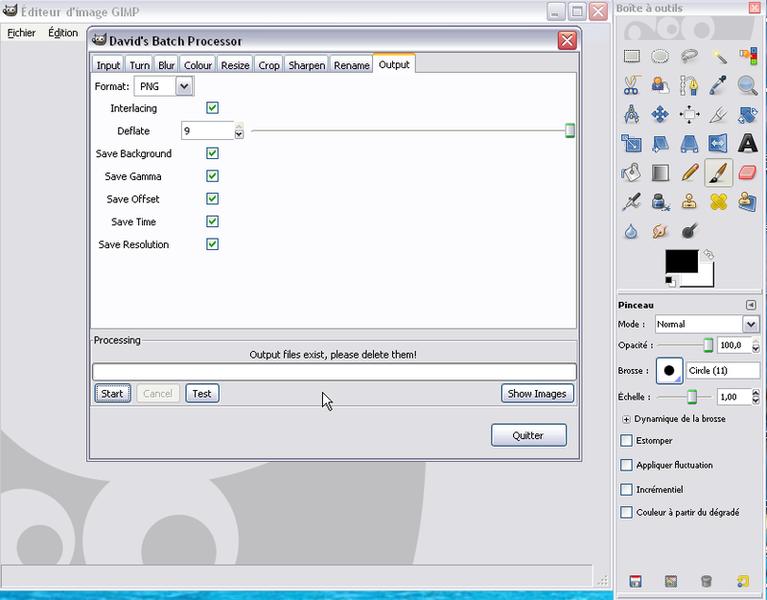Enable the Incrémentiel checkbox
This screenshot has width=767, height=600.
click(626, 489)
